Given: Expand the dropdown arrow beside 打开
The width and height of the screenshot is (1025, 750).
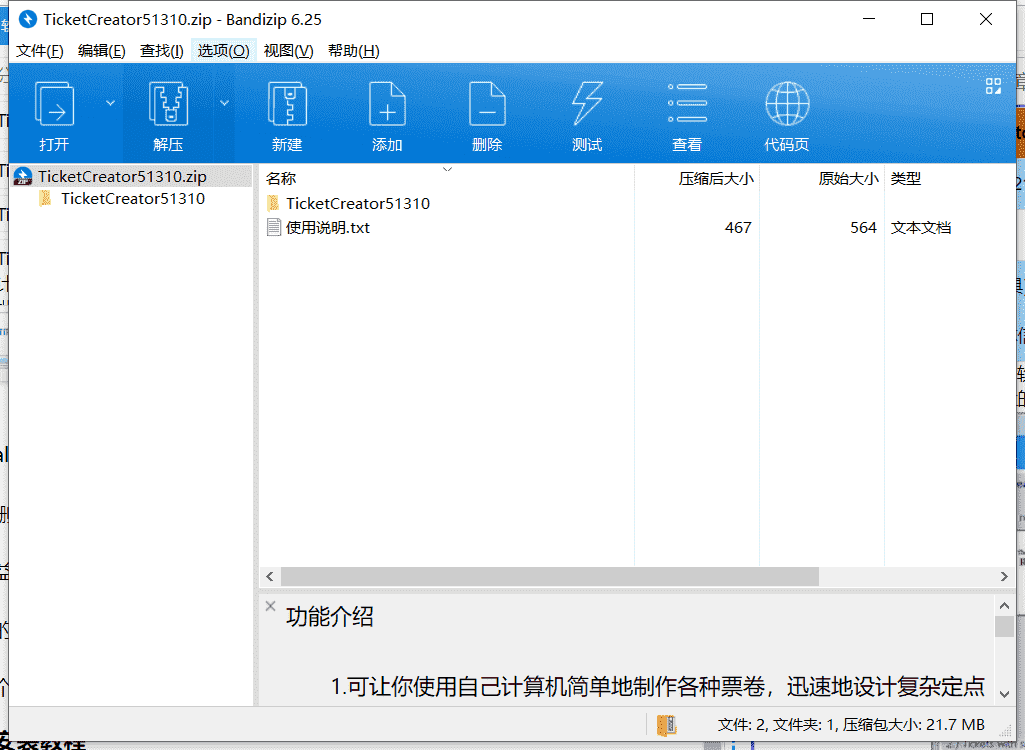Looking at the screenshot, I should [110, 103].
